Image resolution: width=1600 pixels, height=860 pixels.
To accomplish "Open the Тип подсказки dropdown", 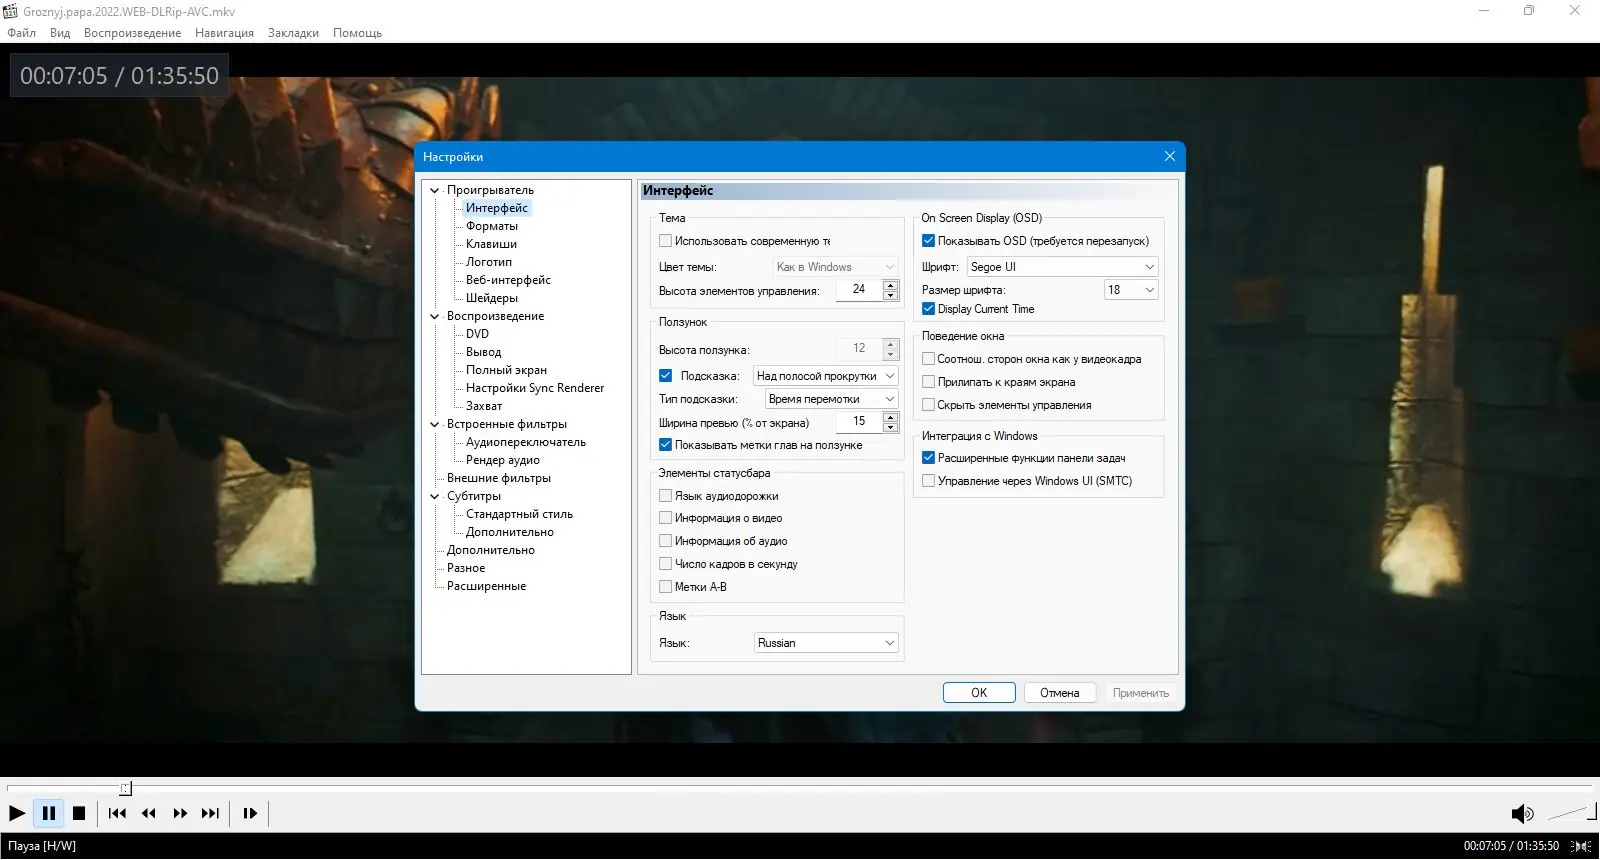I will (x=832, y=399).
